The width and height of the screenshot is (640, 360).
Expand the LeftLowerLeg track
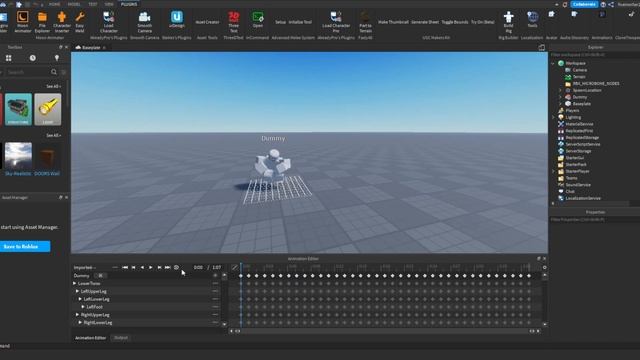click(x=80, y=299)
